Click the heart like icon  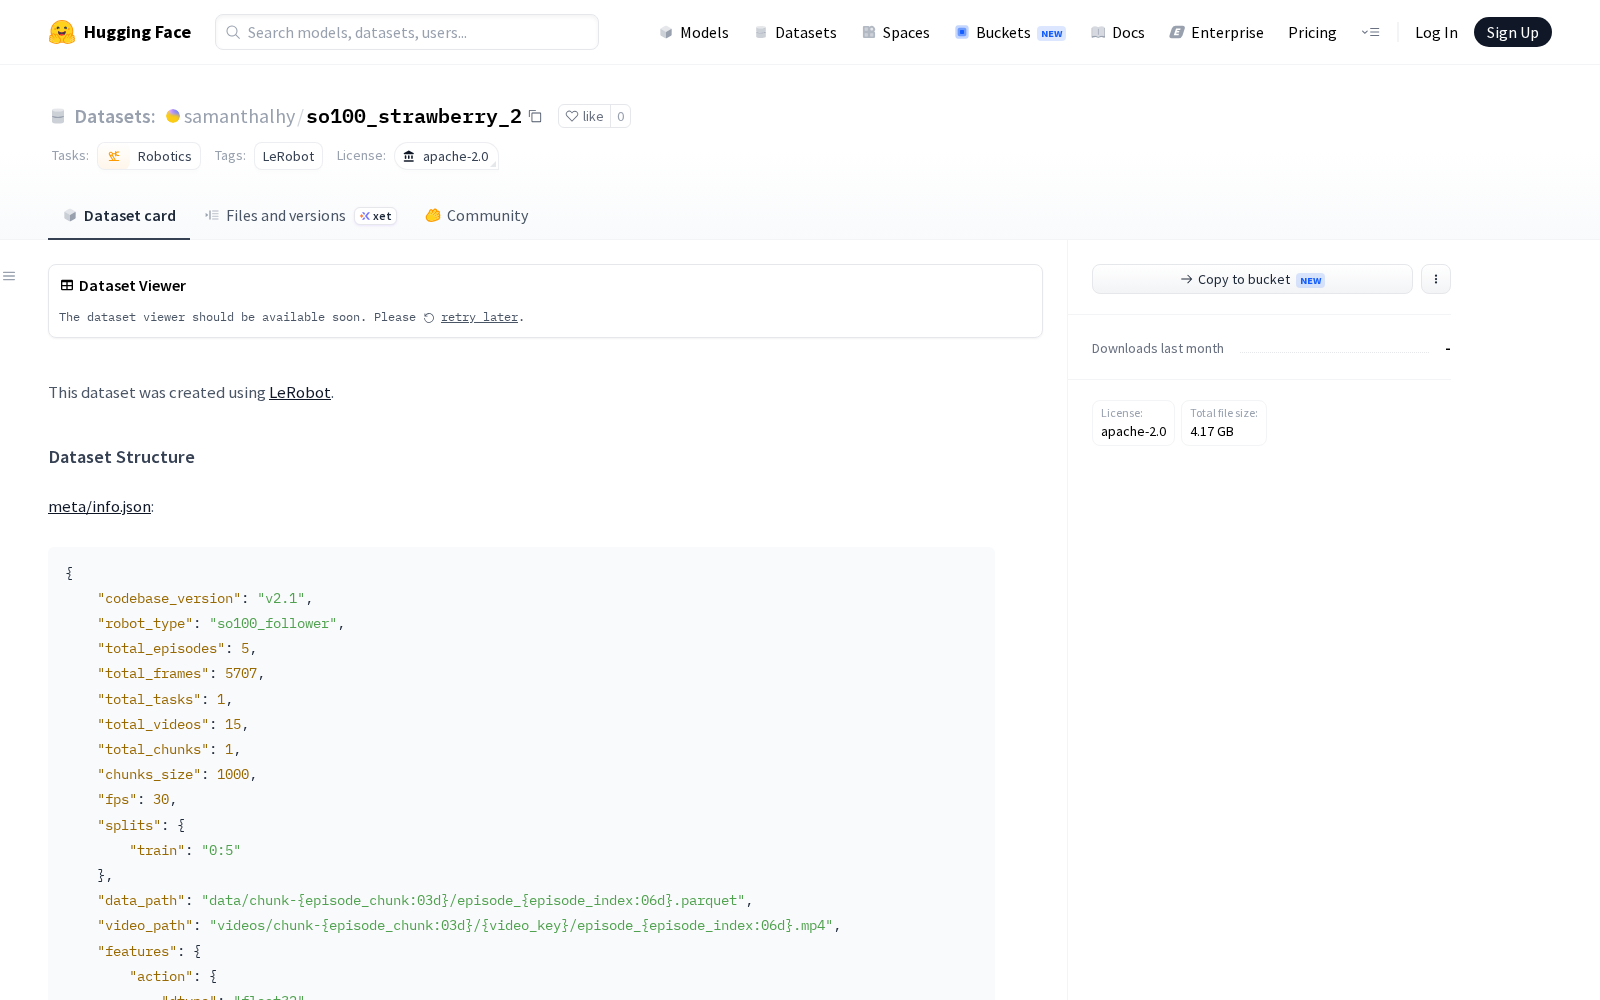point(572,116)
